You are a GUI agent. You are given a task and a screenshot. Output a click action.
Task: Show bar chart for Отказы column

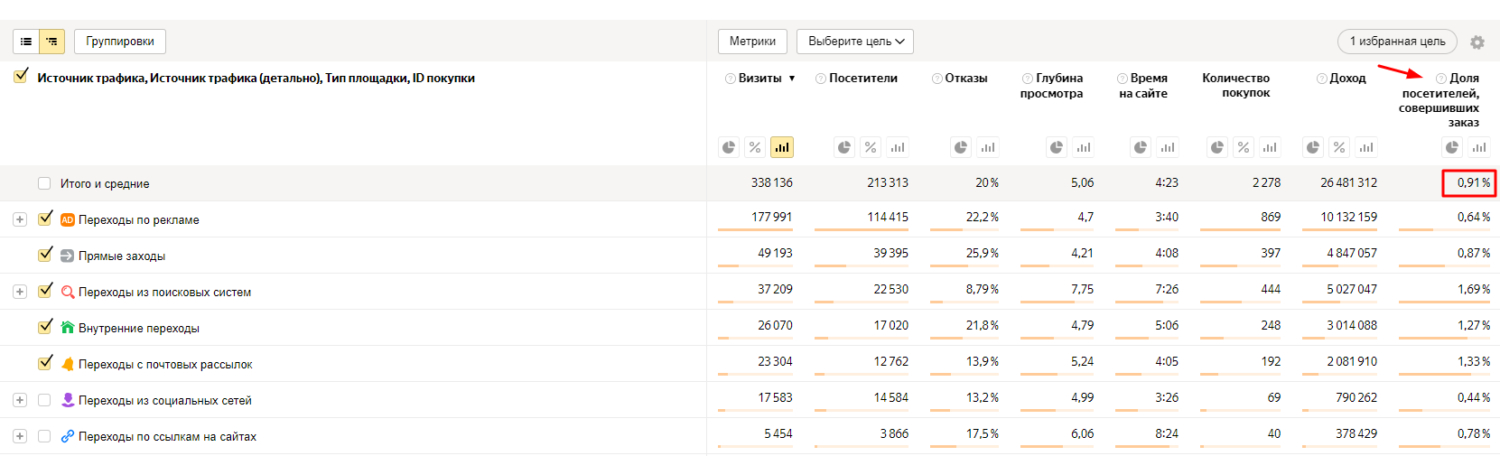pyautogui.click(x=987, y=147)
